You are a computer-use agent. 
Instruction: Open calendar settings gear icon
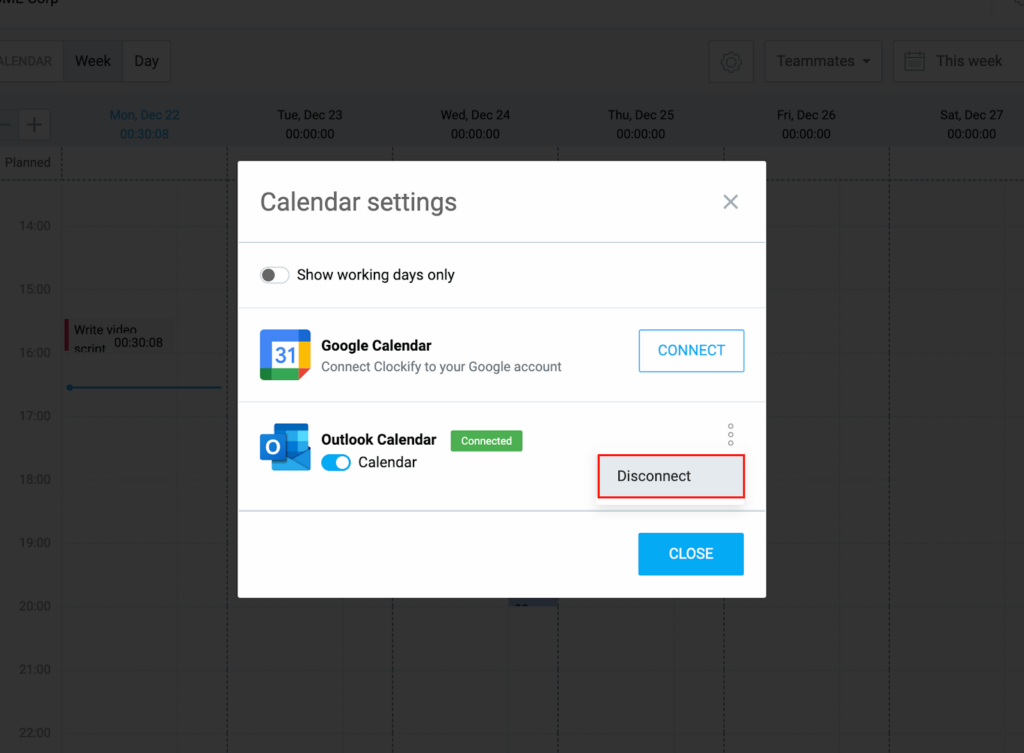pyautogui.click(x=731, y=62)
